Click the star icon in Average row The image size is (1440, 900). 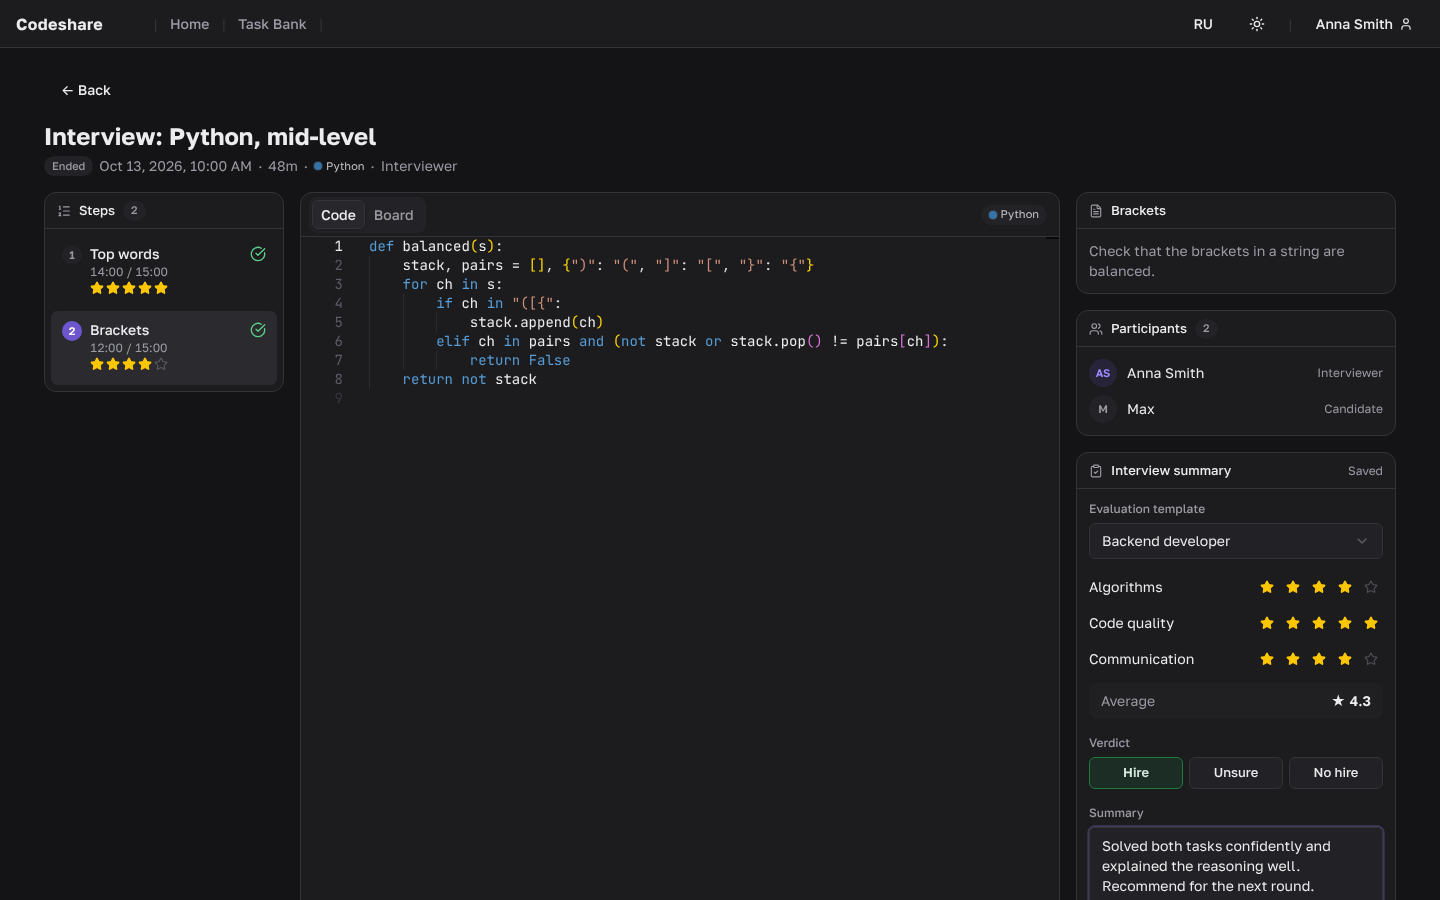[1338, 701]
